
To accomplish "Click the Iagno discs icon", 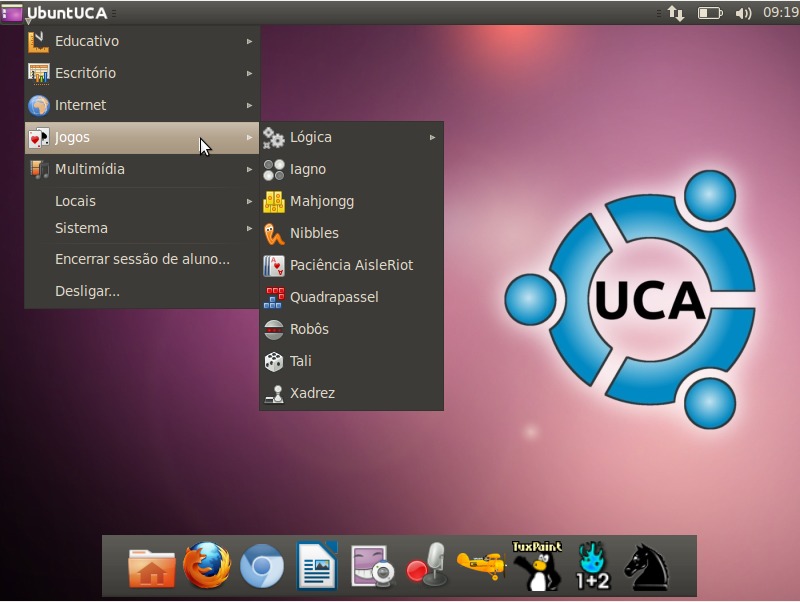I will 274,170.
